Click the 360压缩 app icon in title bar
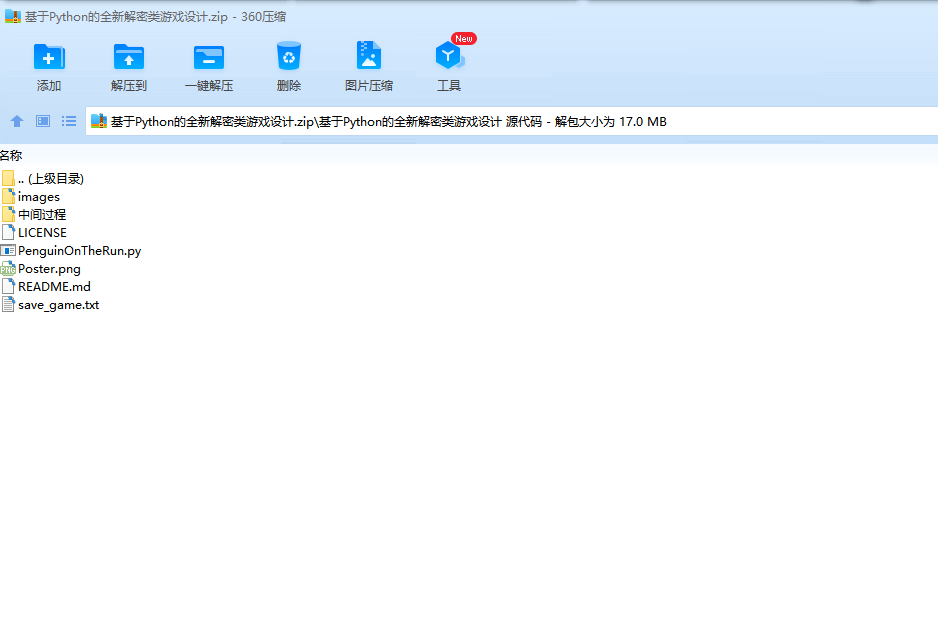This screenshot has height=620, width=938. pos(13,17)
